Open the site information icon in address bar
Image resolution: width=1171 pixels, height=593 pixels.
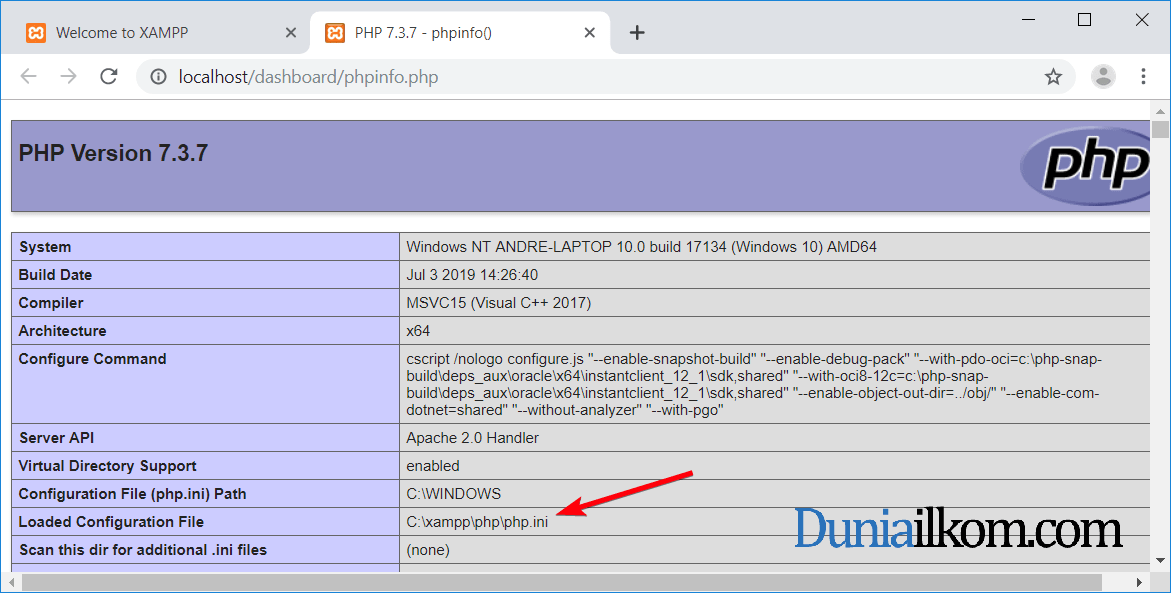[x=160, y=76]
